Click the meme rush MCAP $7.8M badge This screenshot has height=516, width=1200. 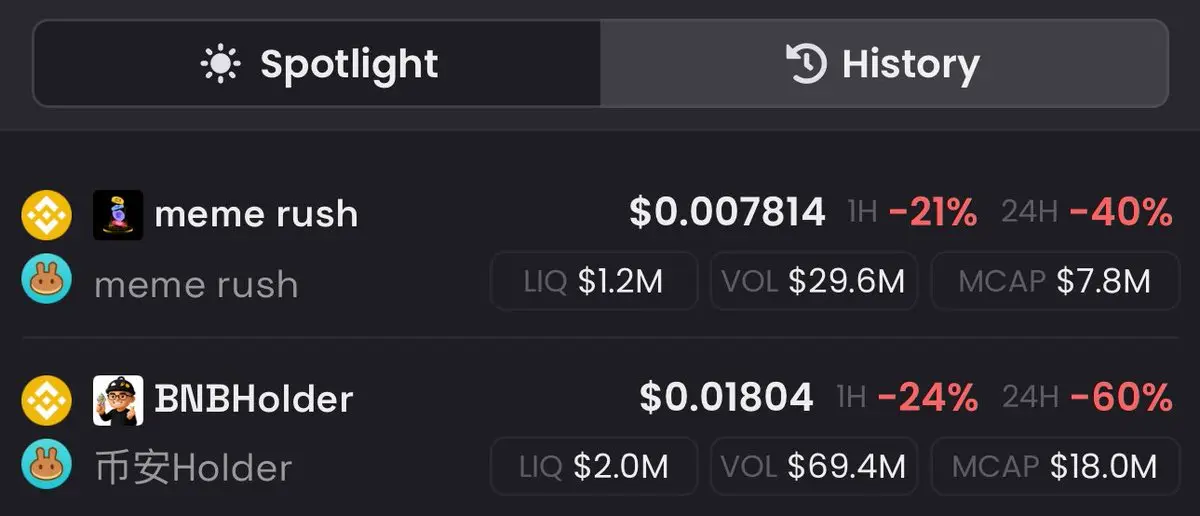click(x=1054, y=281)
